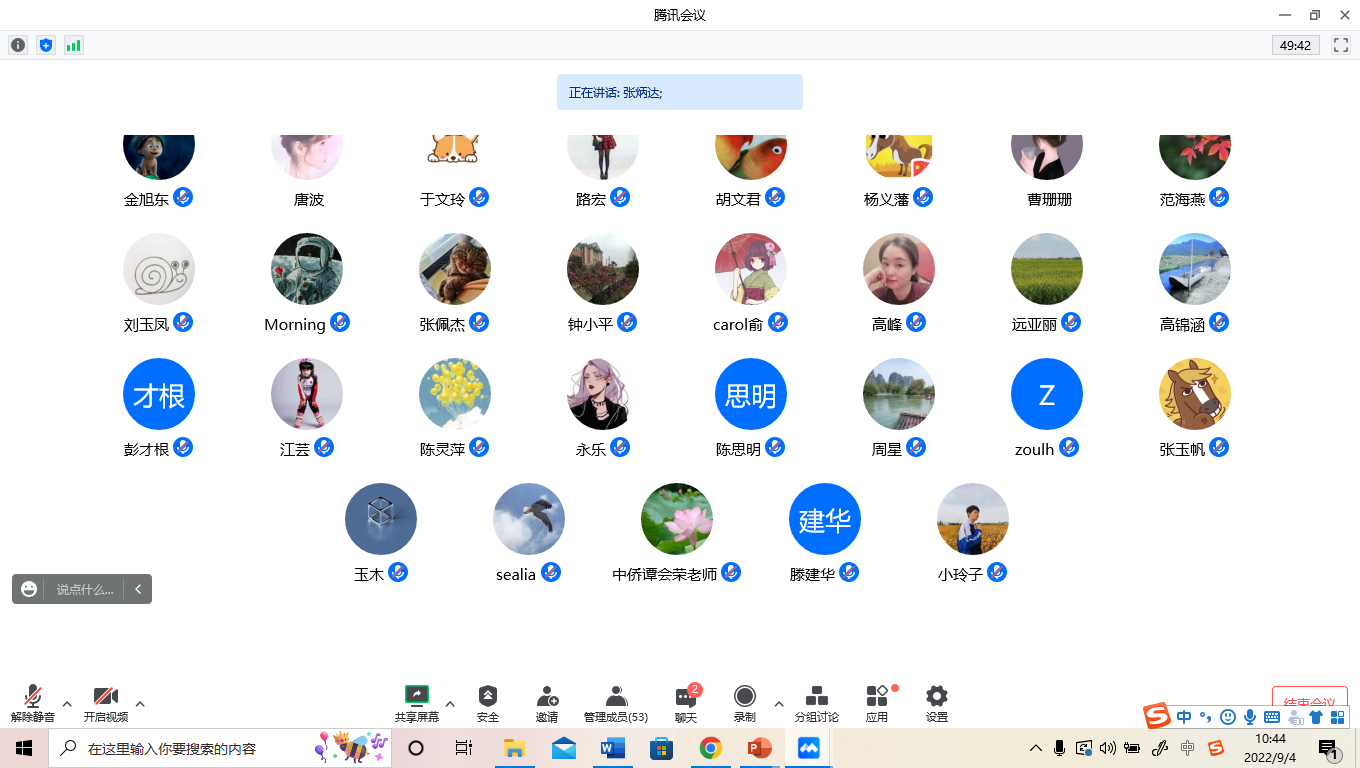Screen dimensions: 1360x768
Task: Open meeting Settings (设置)
Action: 936,703
